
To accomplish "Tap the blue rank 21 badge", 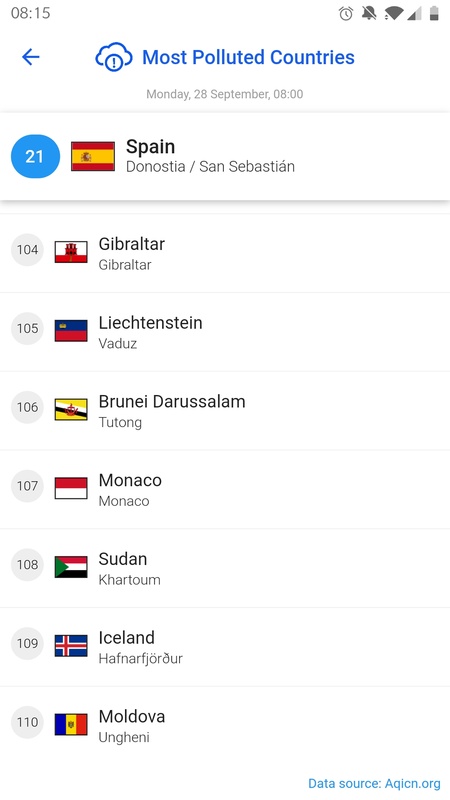I will [x=35, y=156].
